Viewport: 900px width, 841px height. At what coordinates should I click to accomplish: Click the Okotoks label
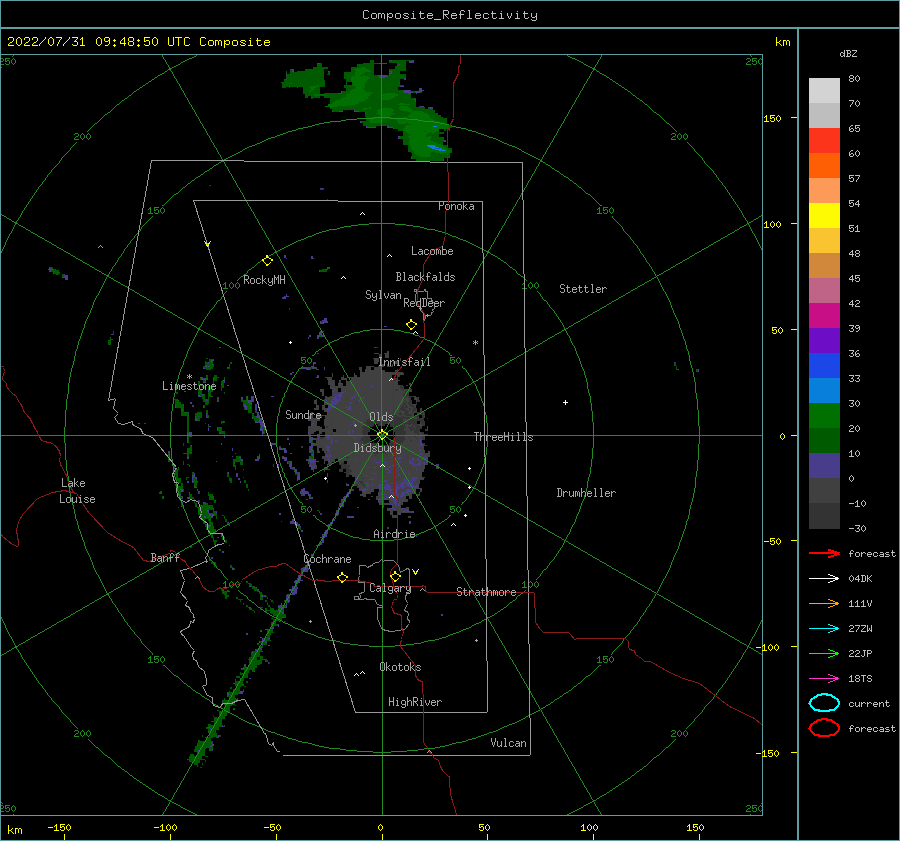[400, 667]
